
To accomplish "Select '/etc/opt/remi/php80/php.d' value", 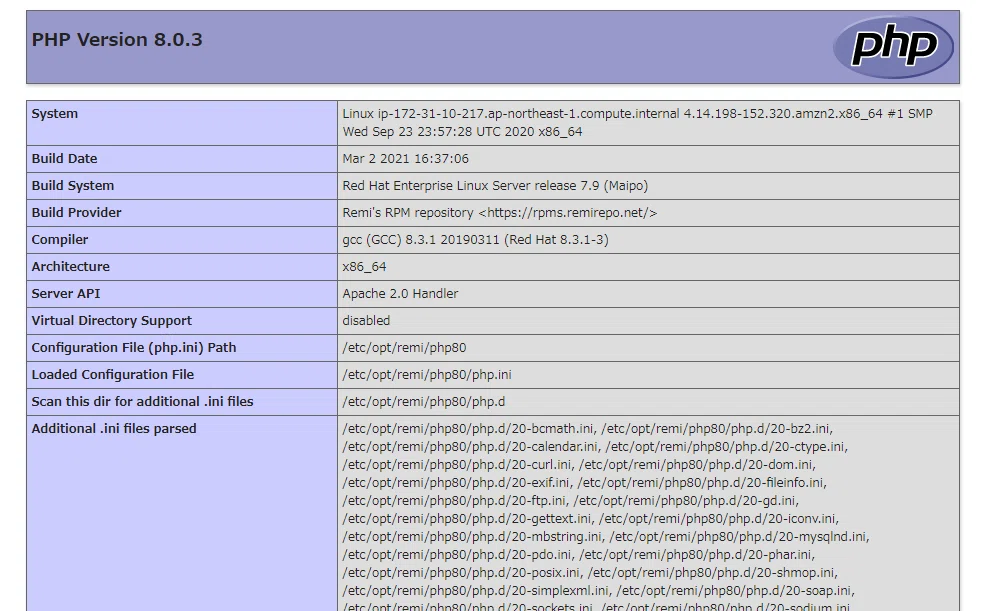I will [x=424, y=402].
